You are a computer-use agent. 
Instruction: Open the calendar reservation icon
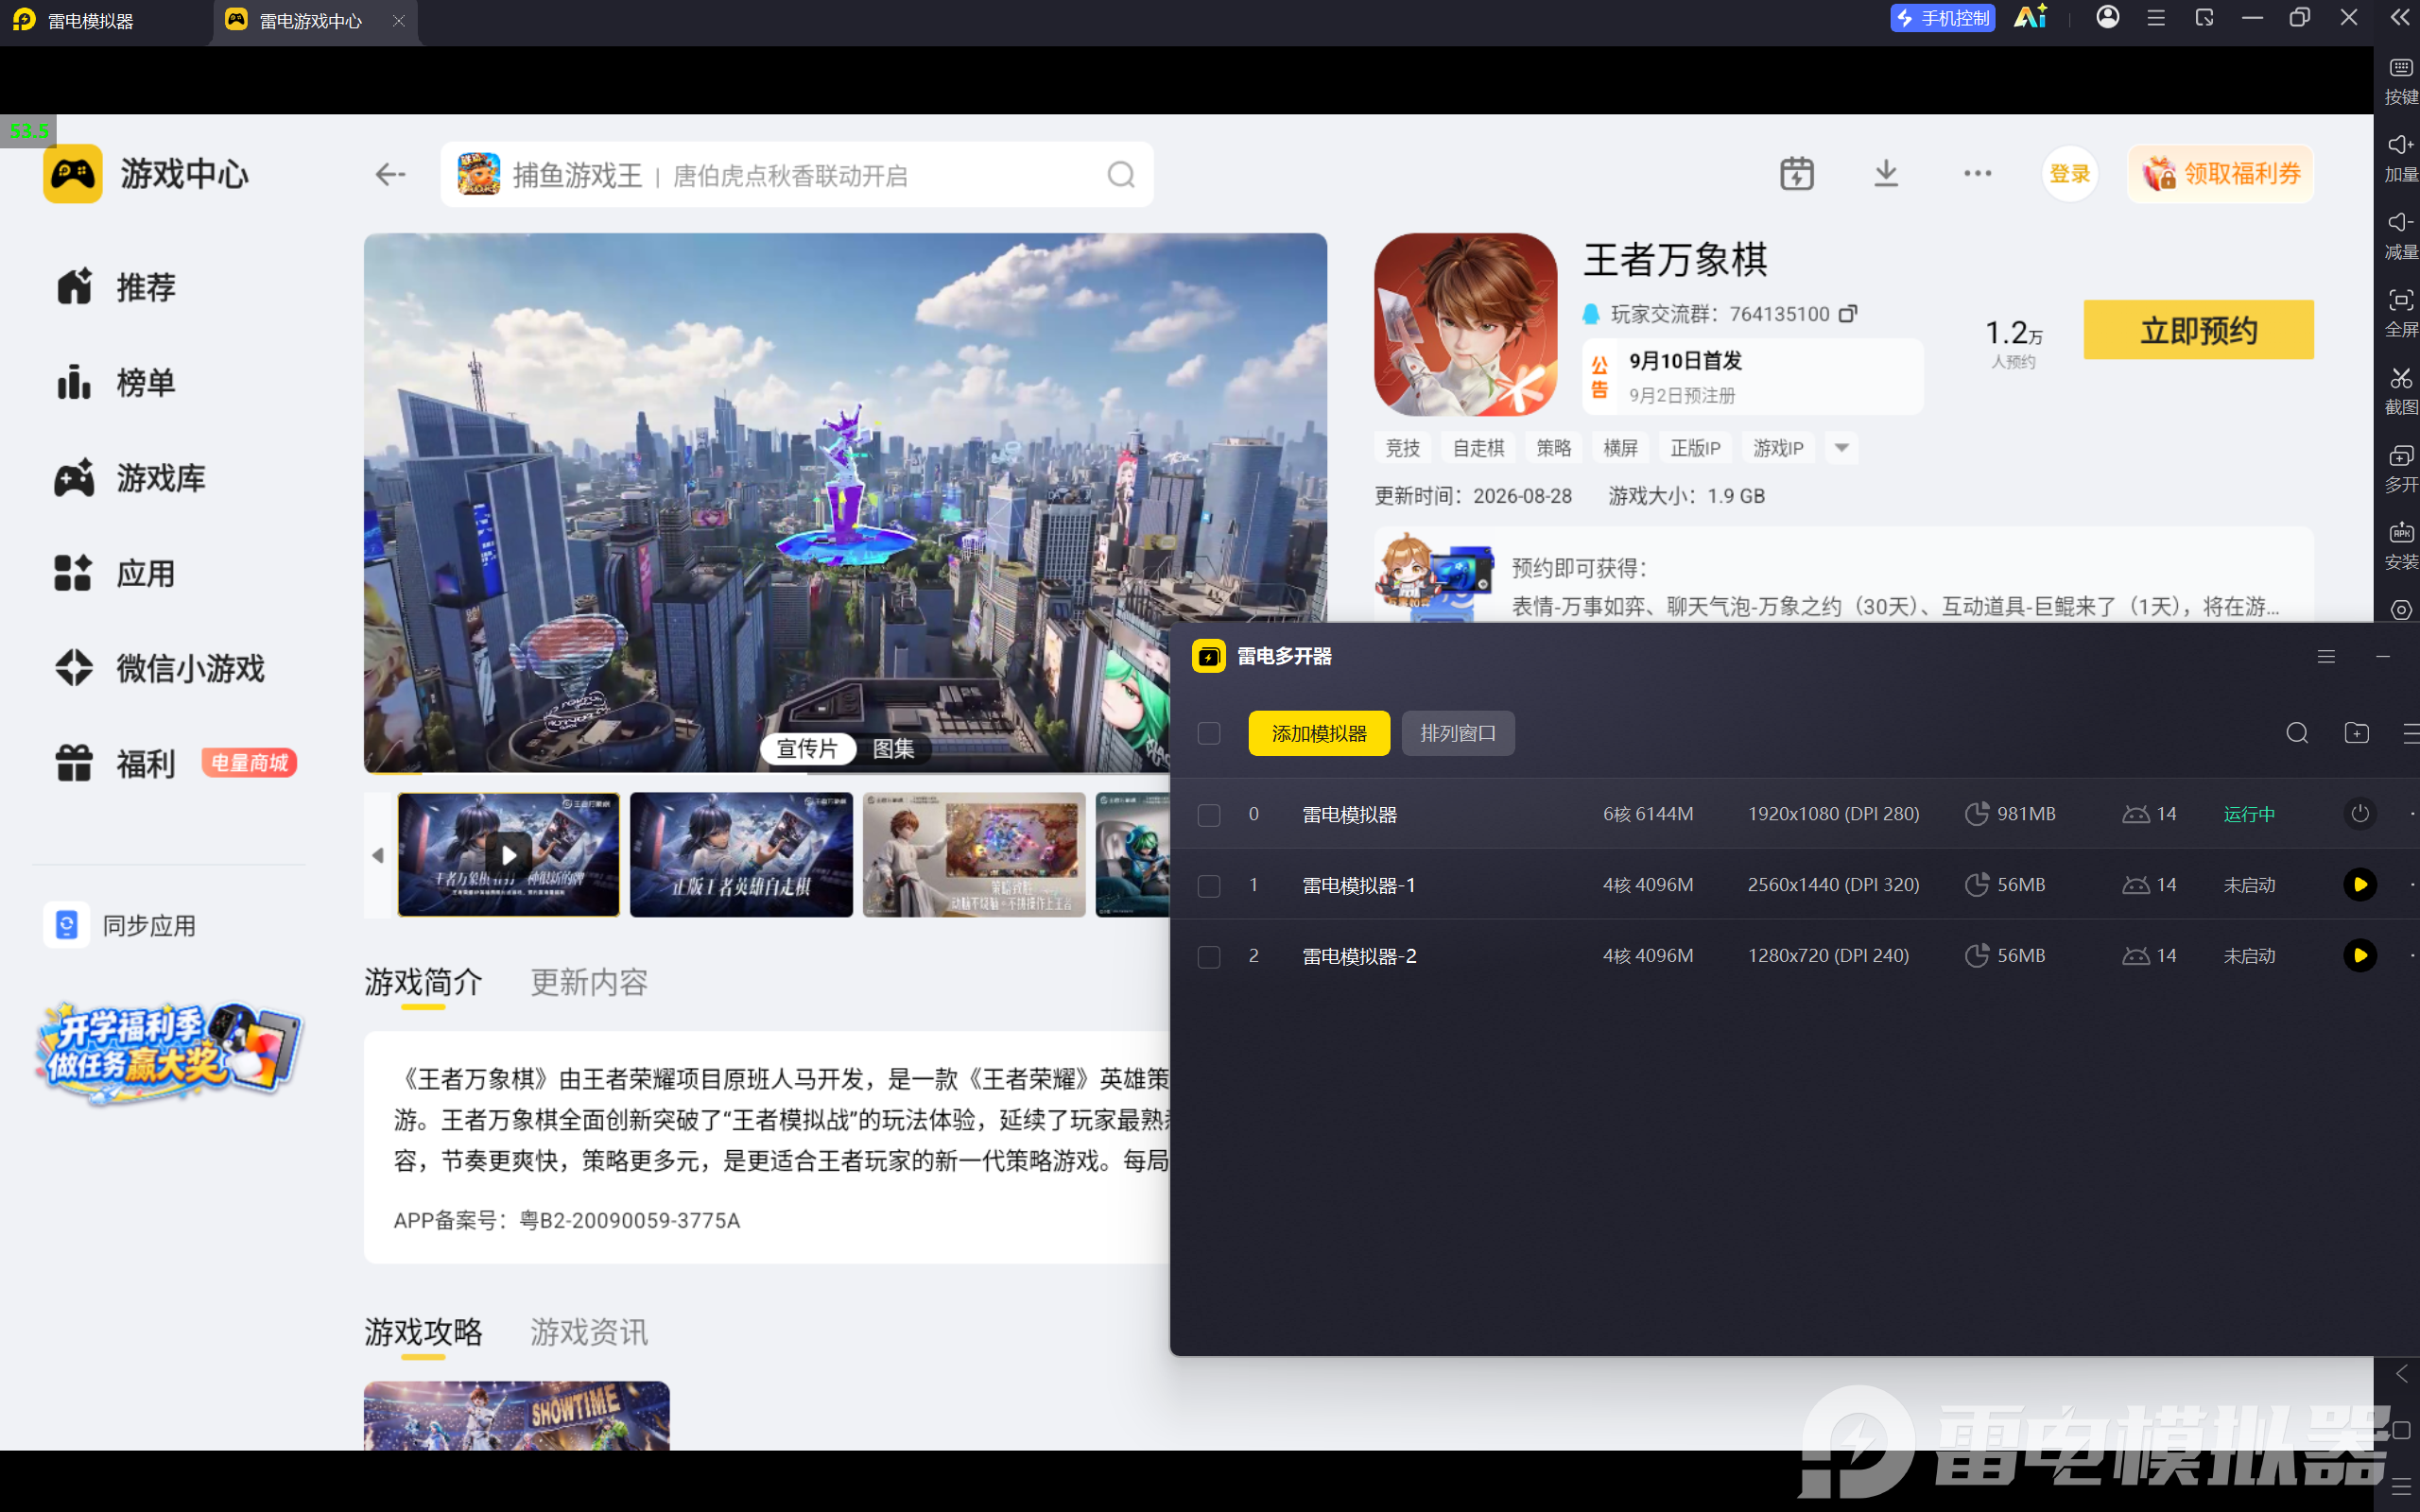(1796, 174)
